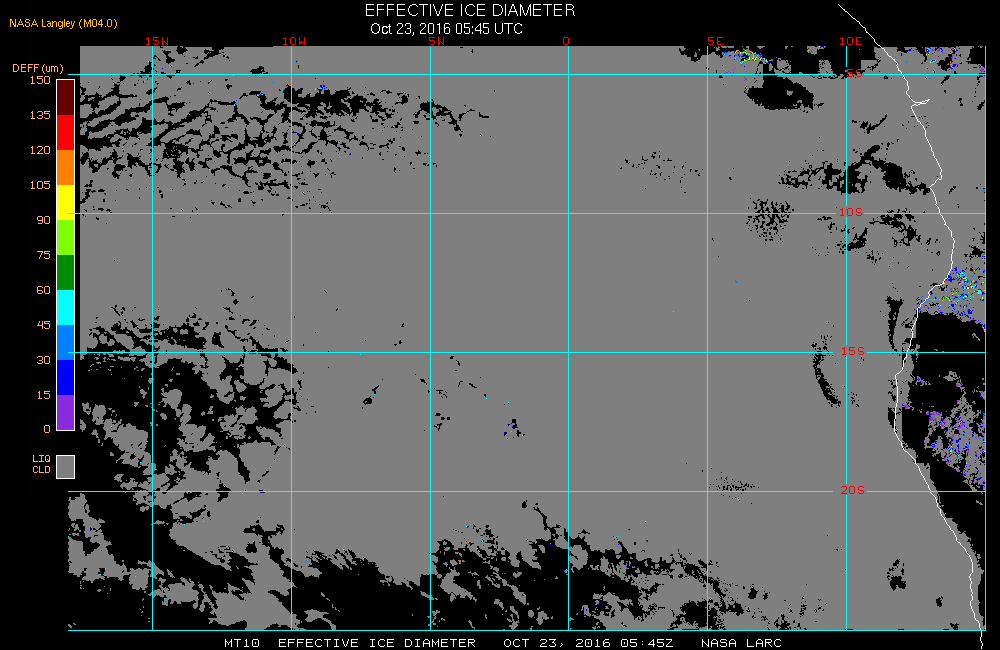Click the light blue 30-45 color band
Viewport: 1000px width, 650px height.
pyautogui.click(x=66, y=343)
